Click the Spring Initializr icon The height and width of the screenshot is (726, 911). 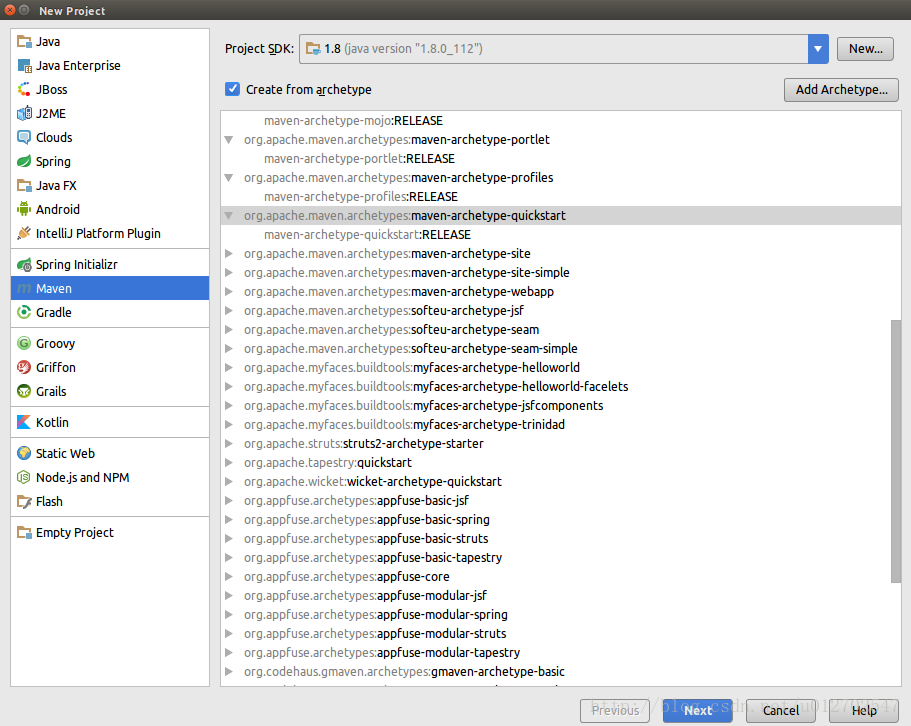point(24,265)
